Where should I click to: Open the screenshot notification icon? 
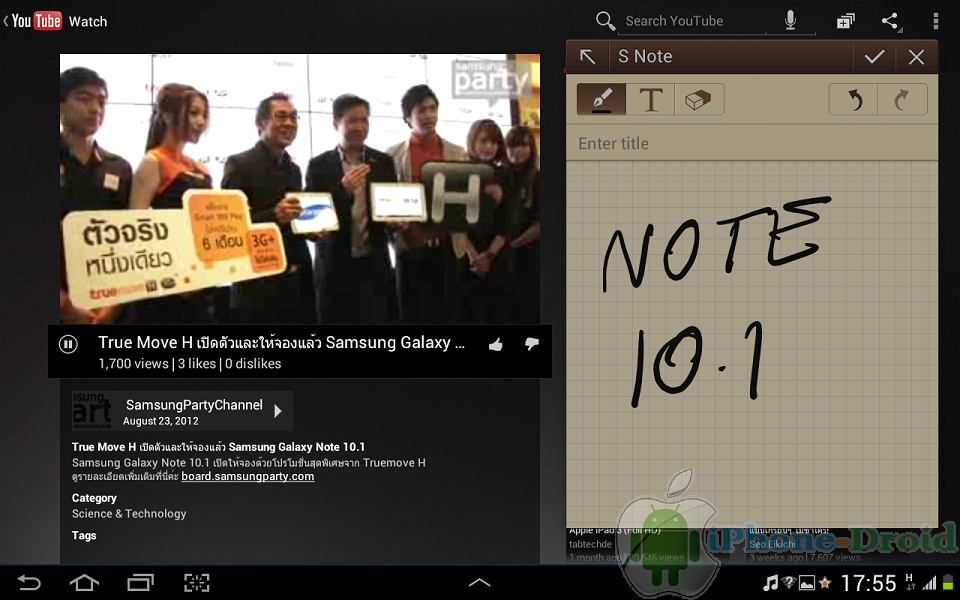[807, 583]
